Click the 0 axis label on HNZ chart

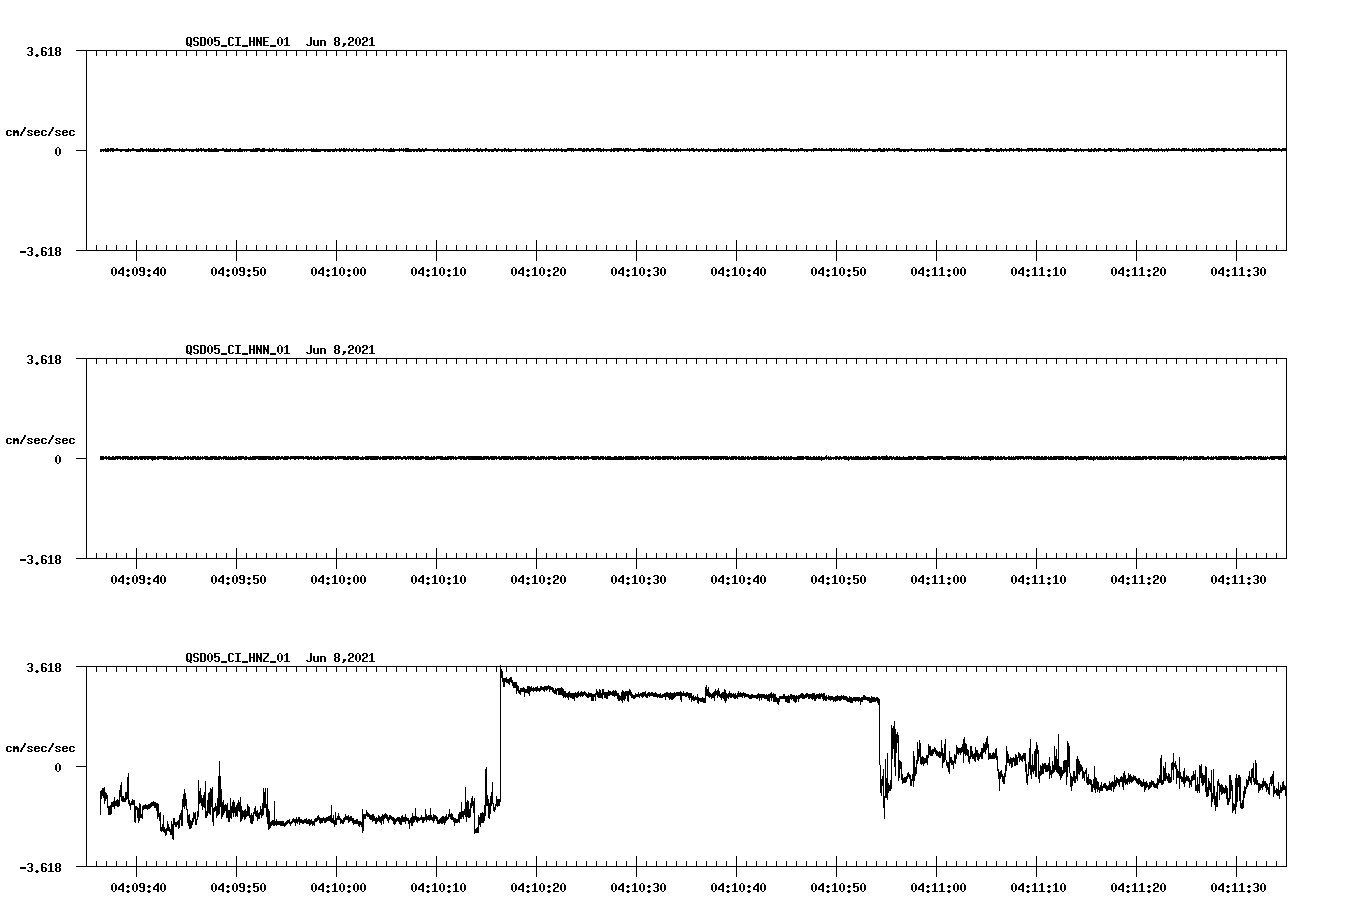58,767
